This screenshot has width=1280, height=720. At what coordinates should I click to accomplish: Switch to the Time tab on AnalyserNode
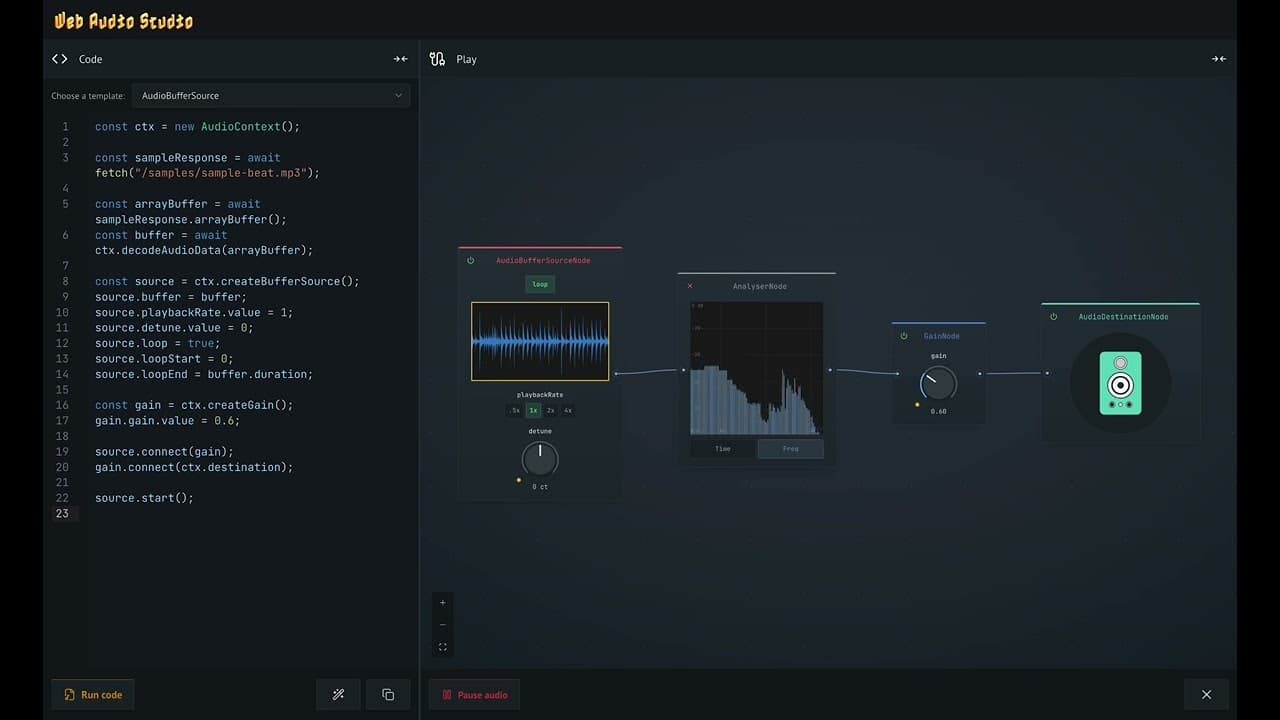pyautogui.click(x=722, y=448)
